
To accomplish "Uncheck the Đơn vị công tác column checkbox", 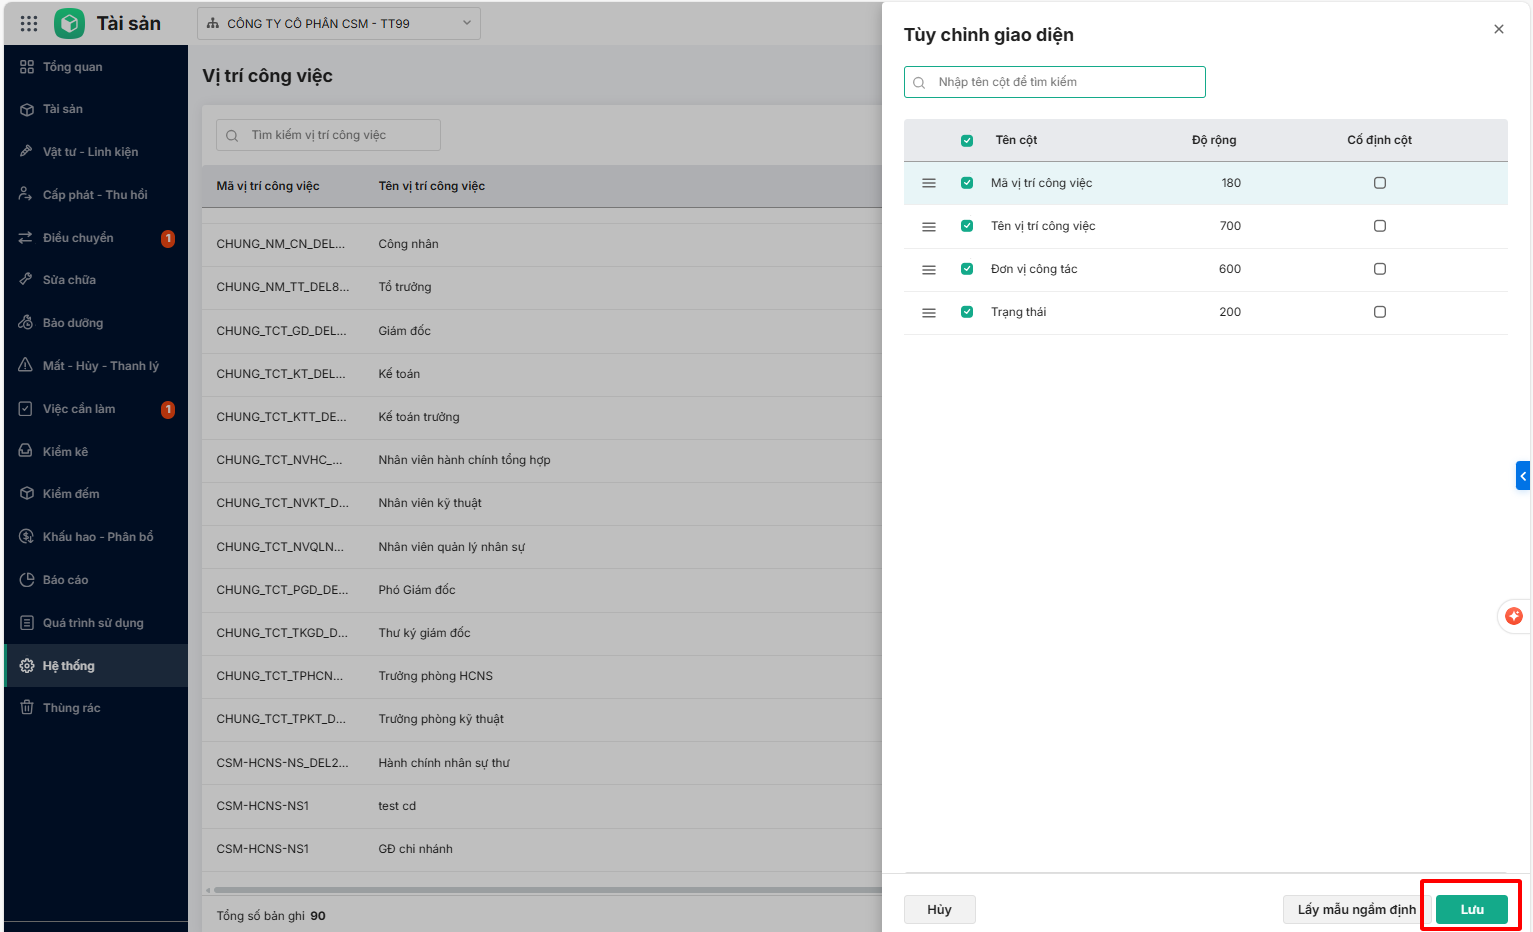I will [967, 269].
